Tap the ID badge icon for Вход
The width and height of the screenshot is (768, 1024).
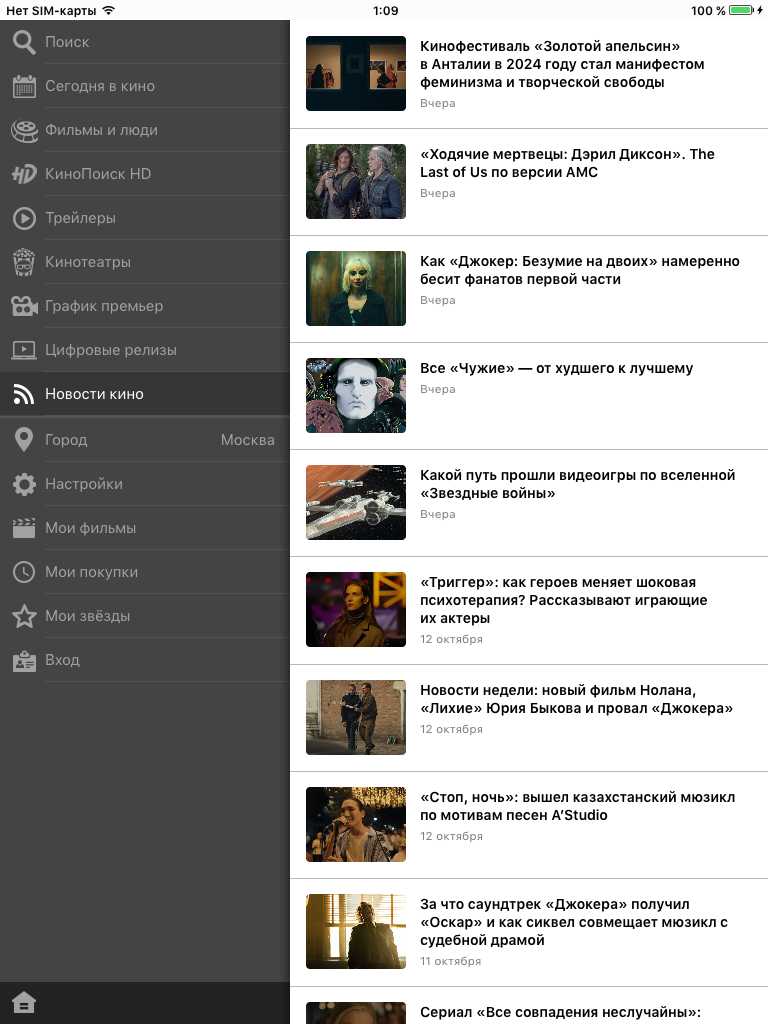pos(24,661)
